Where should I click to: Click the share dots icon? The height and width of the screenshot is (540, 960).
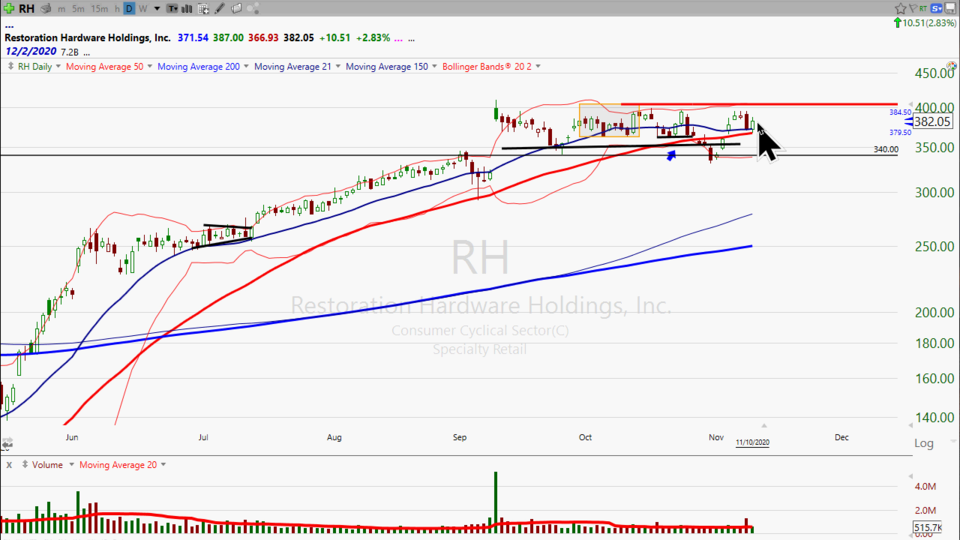pos(253,9)
